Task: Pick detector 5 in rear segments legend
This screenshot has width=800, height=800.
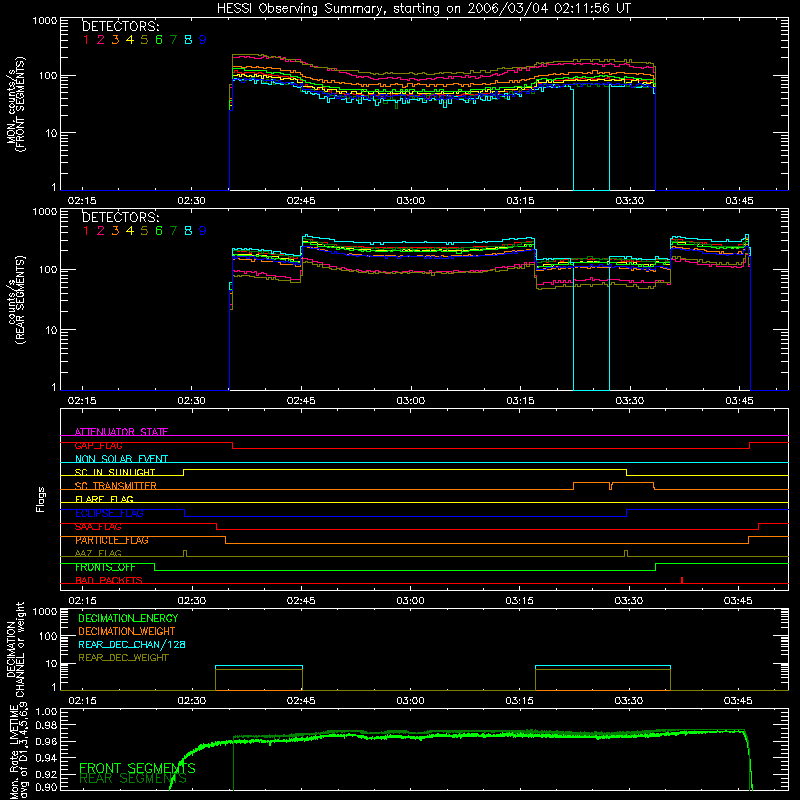Action: tap(144, 231)
